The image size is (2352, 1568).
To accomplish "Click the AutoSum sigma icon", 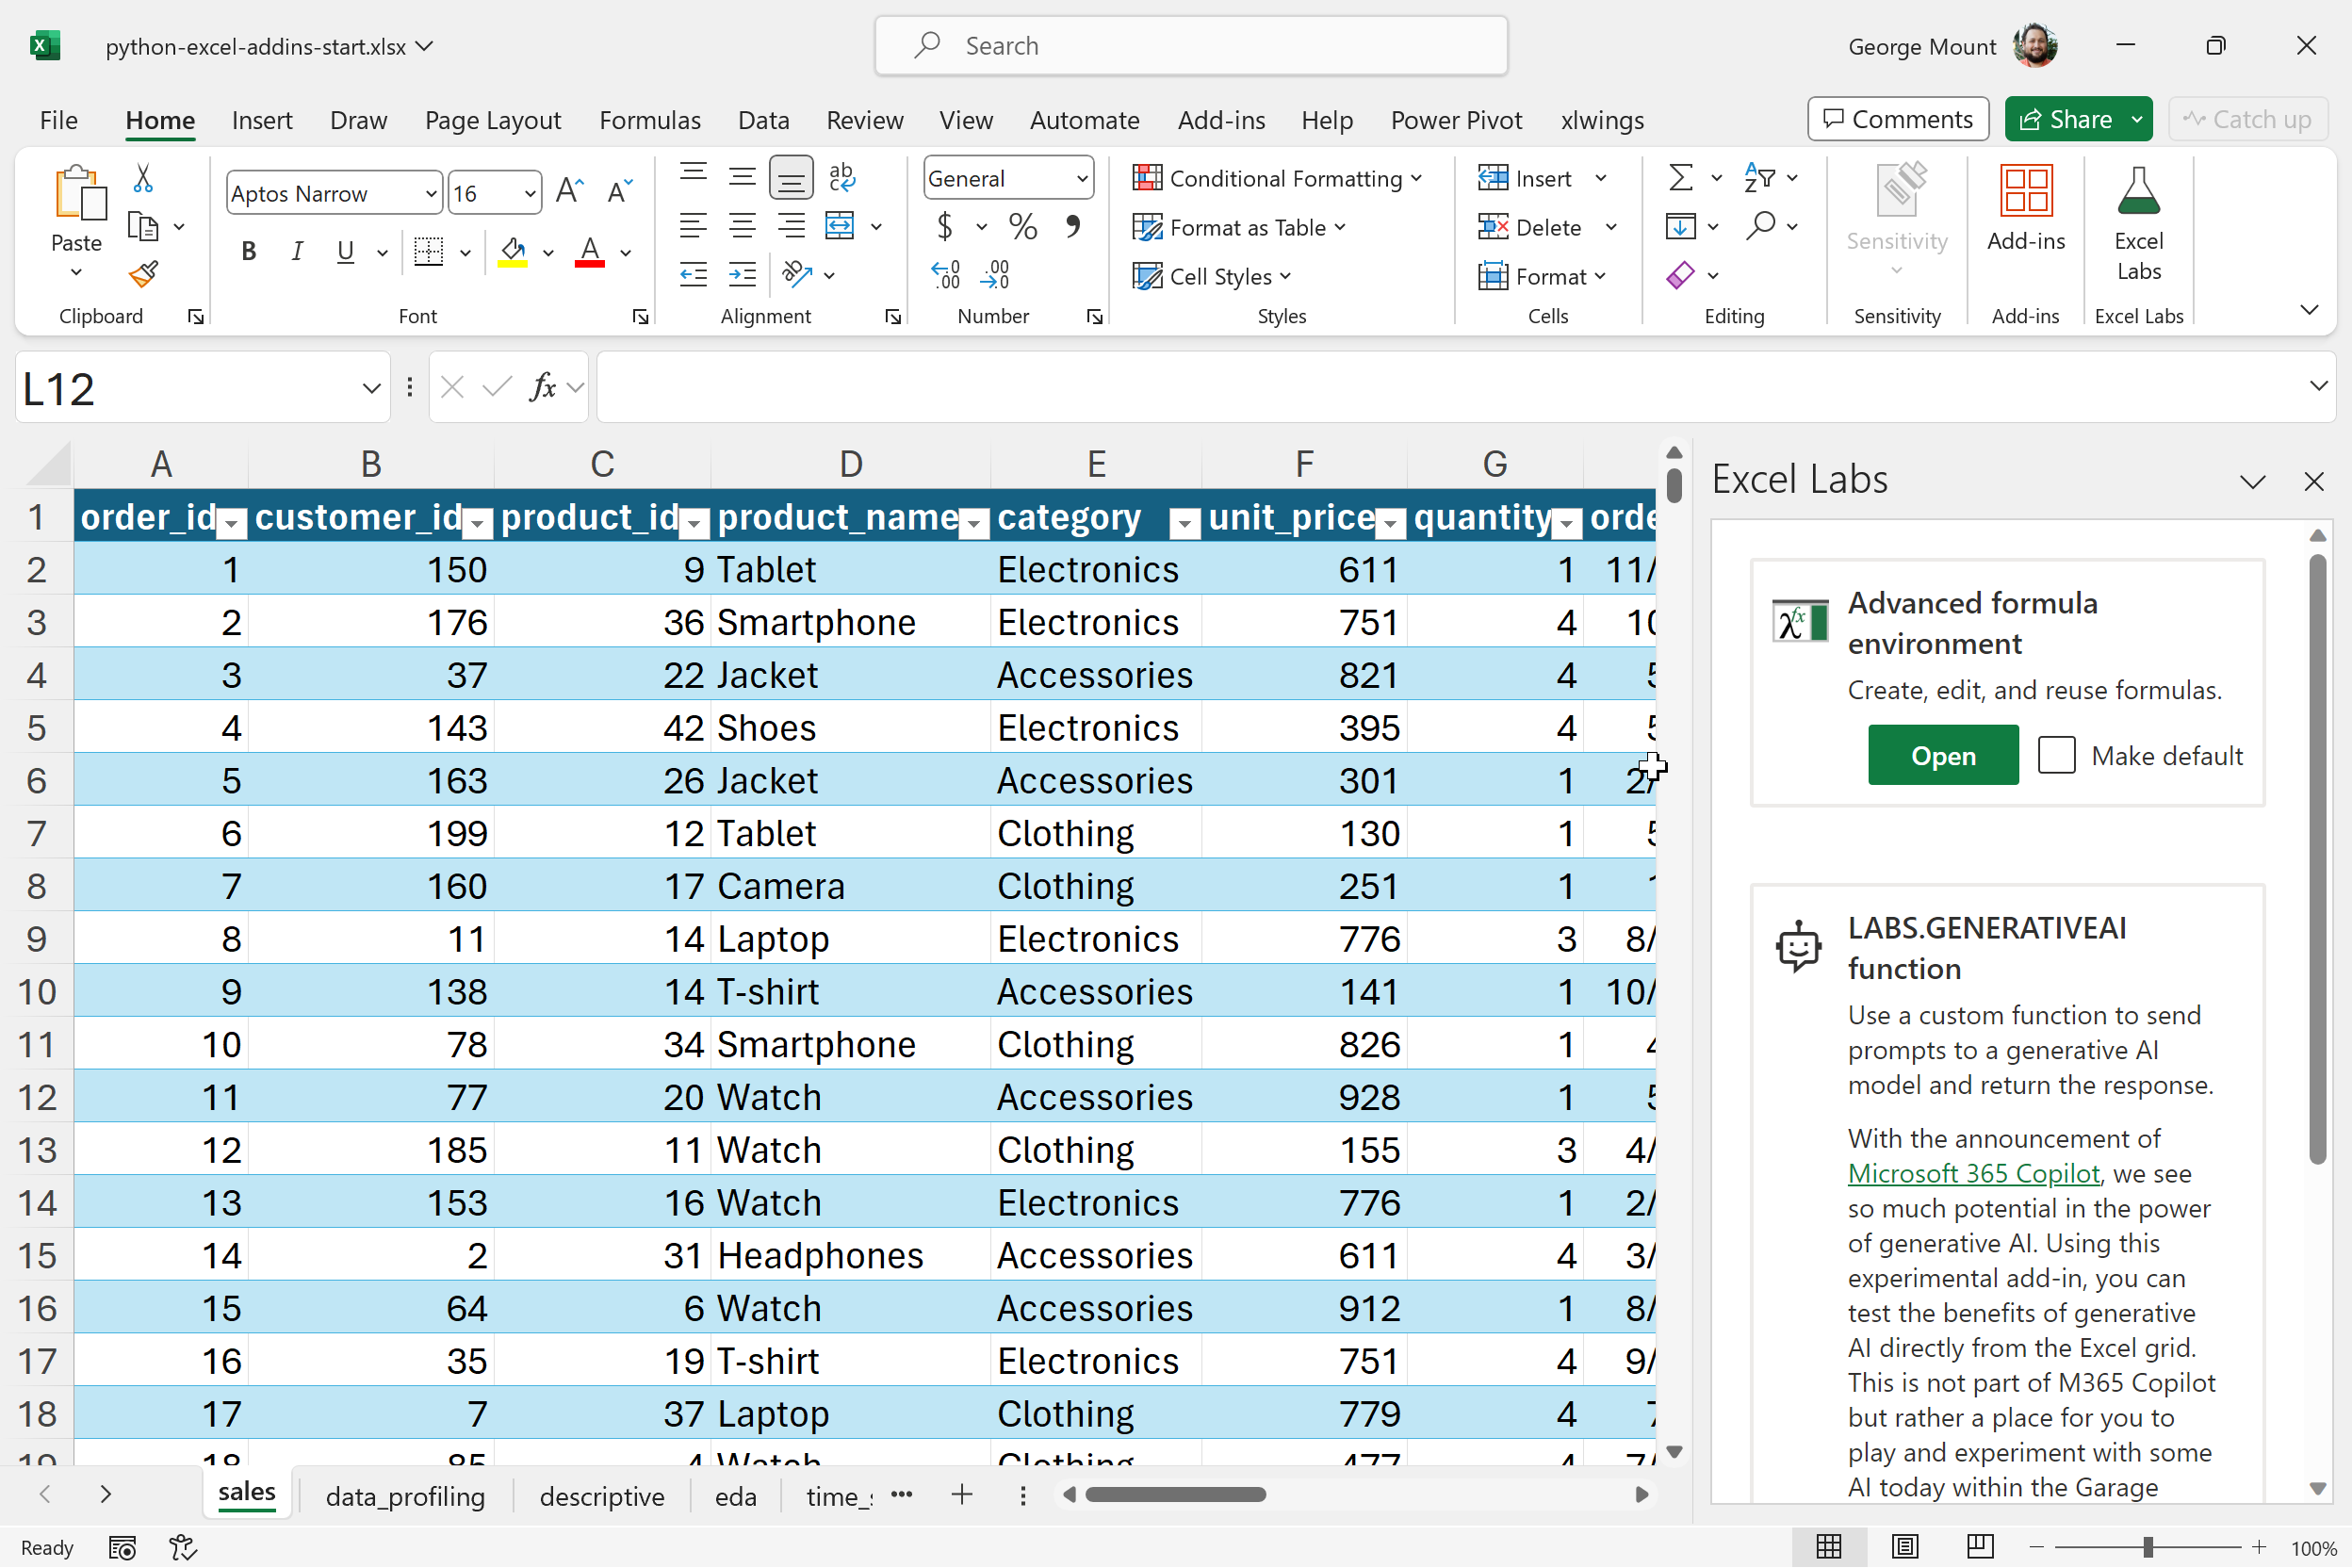I will pyautogui.click(x=1680, y=178).
